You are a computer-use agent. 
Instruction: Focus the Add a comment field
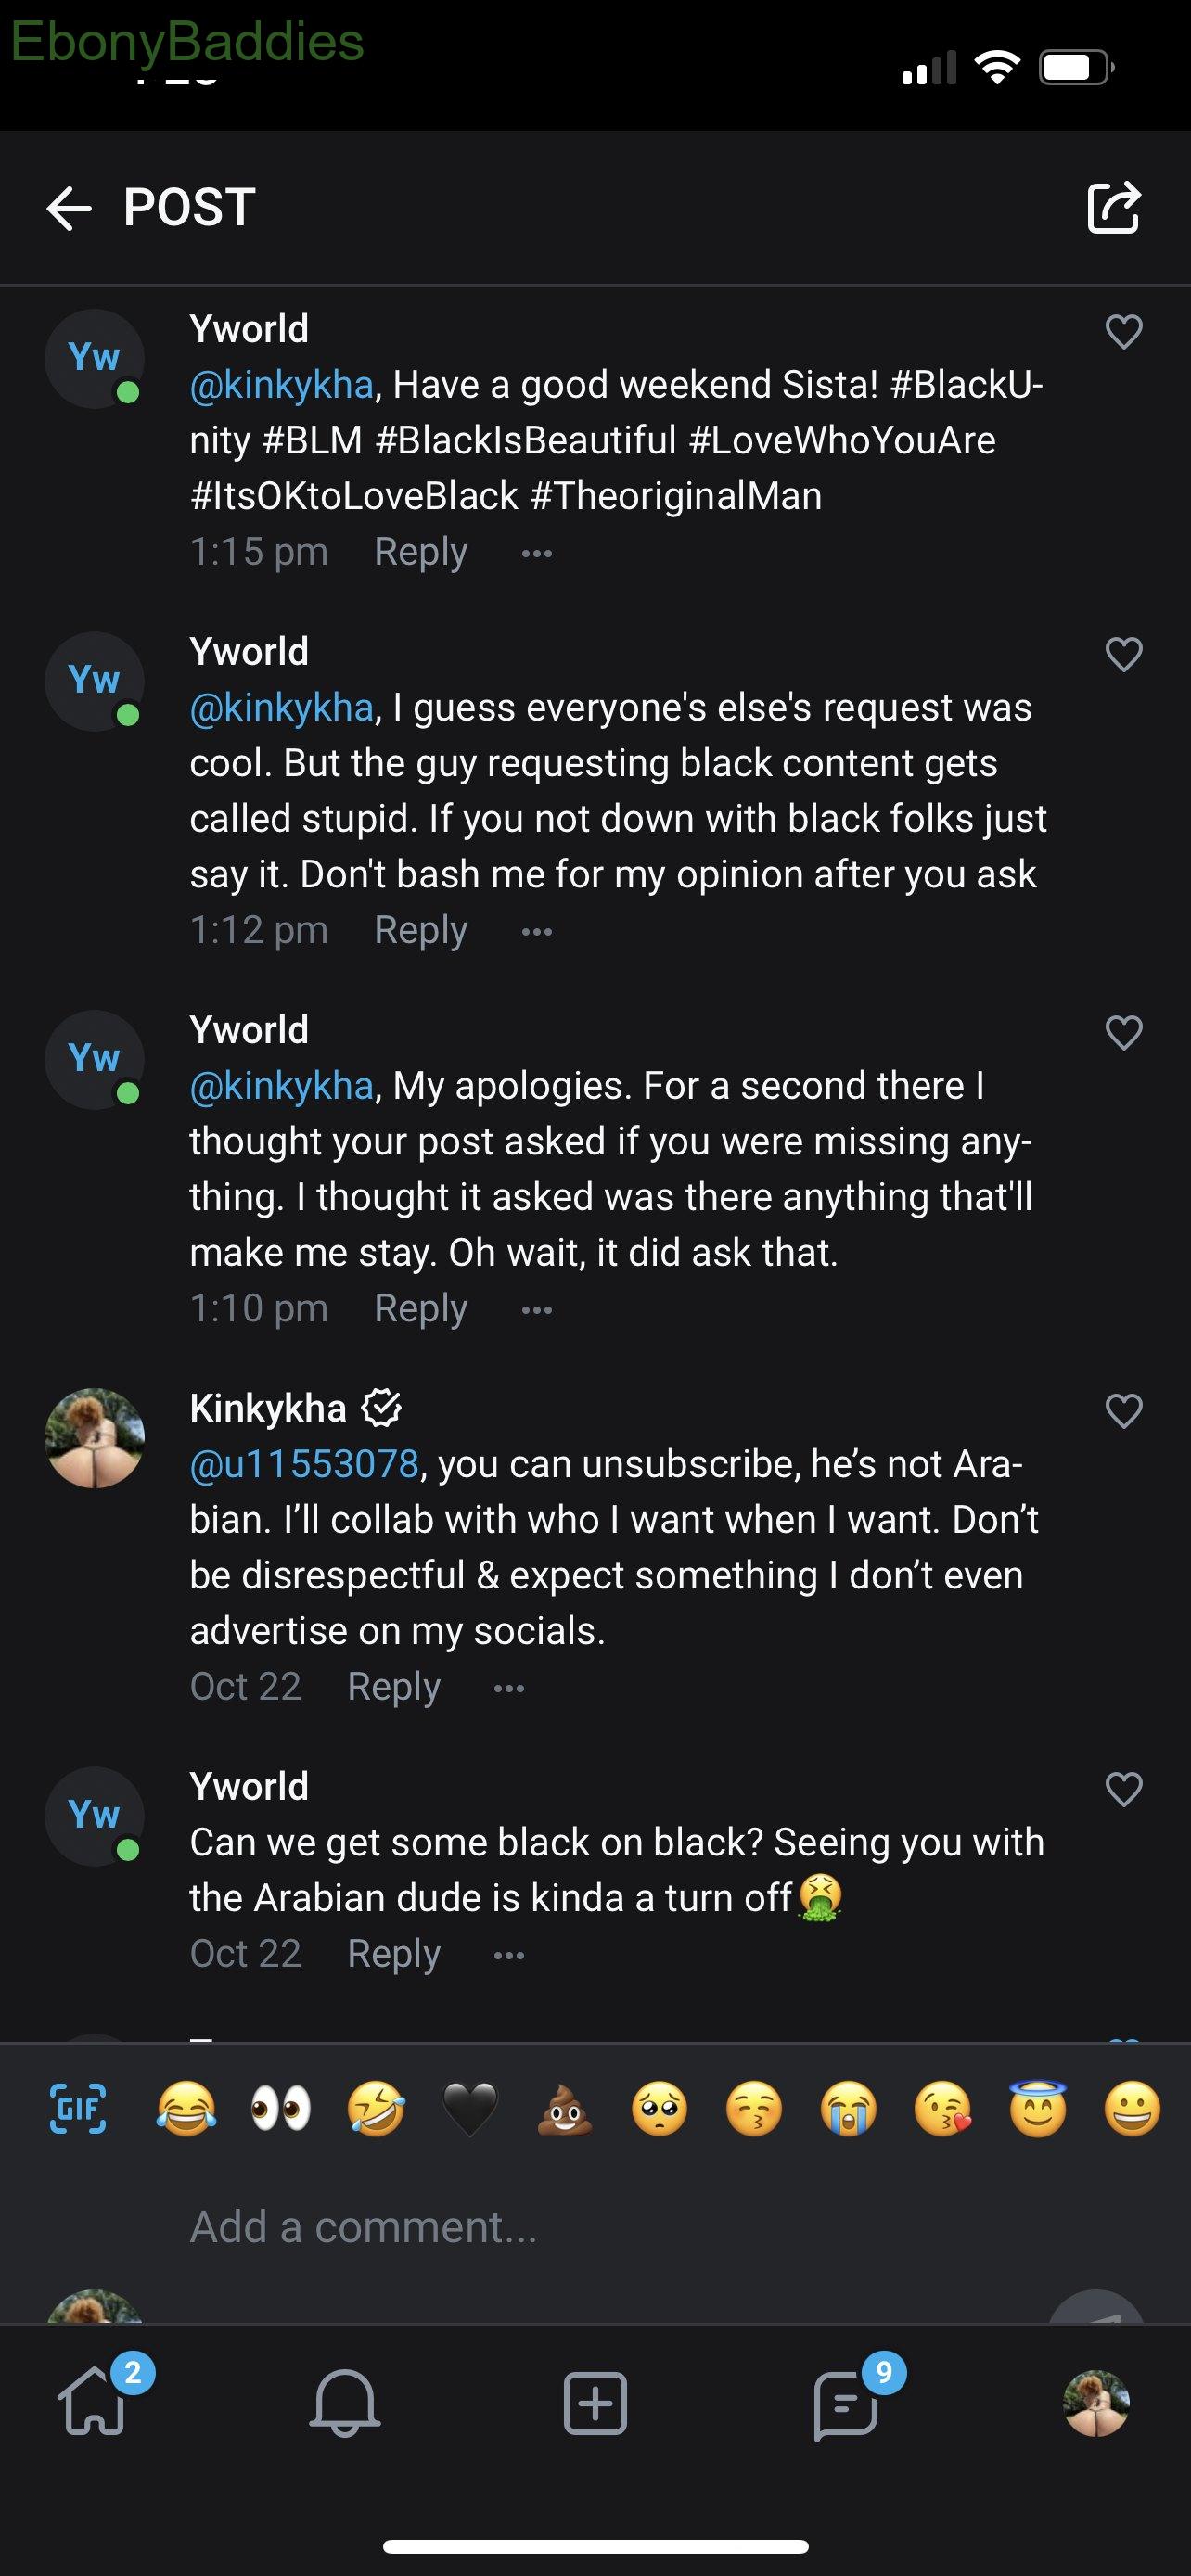(x=595, y=2227)
